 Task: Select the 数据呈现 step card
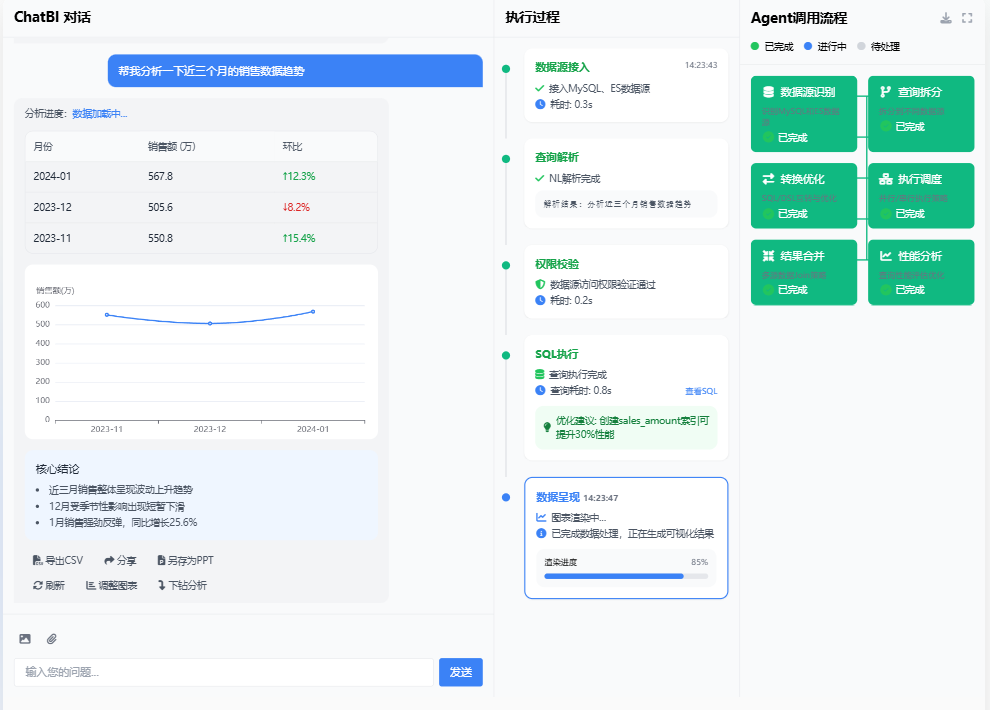(x=626, y=537)
